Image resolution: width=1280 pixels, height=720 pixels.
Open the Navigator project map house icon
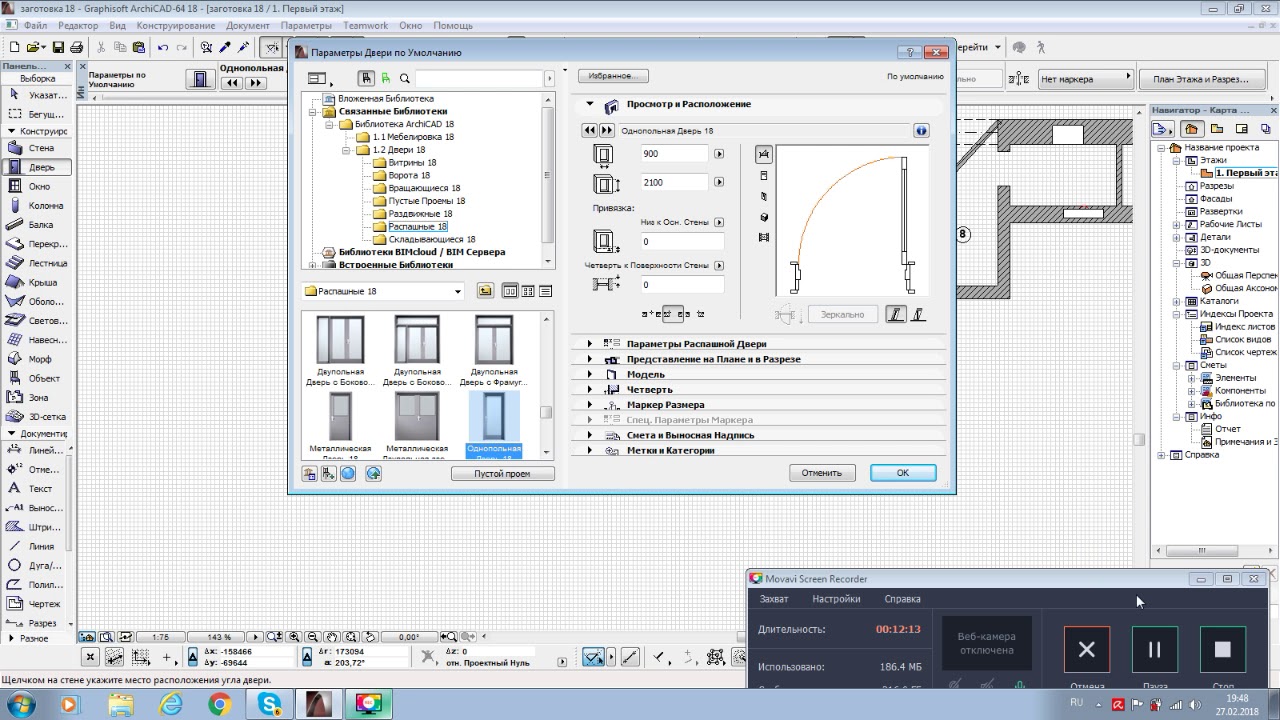coord(1191,129)
